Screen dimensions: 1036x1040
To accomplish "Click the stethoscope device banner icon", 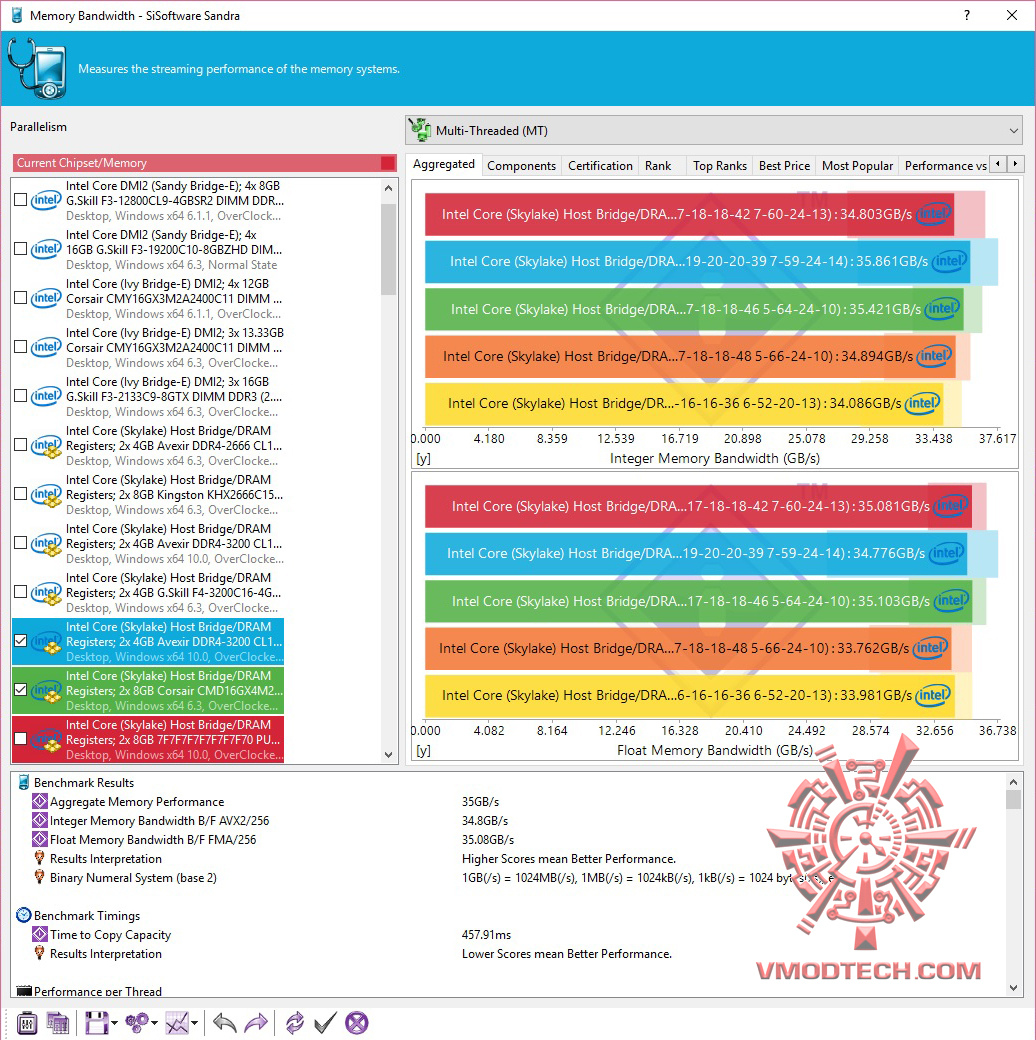I will 37,68.
